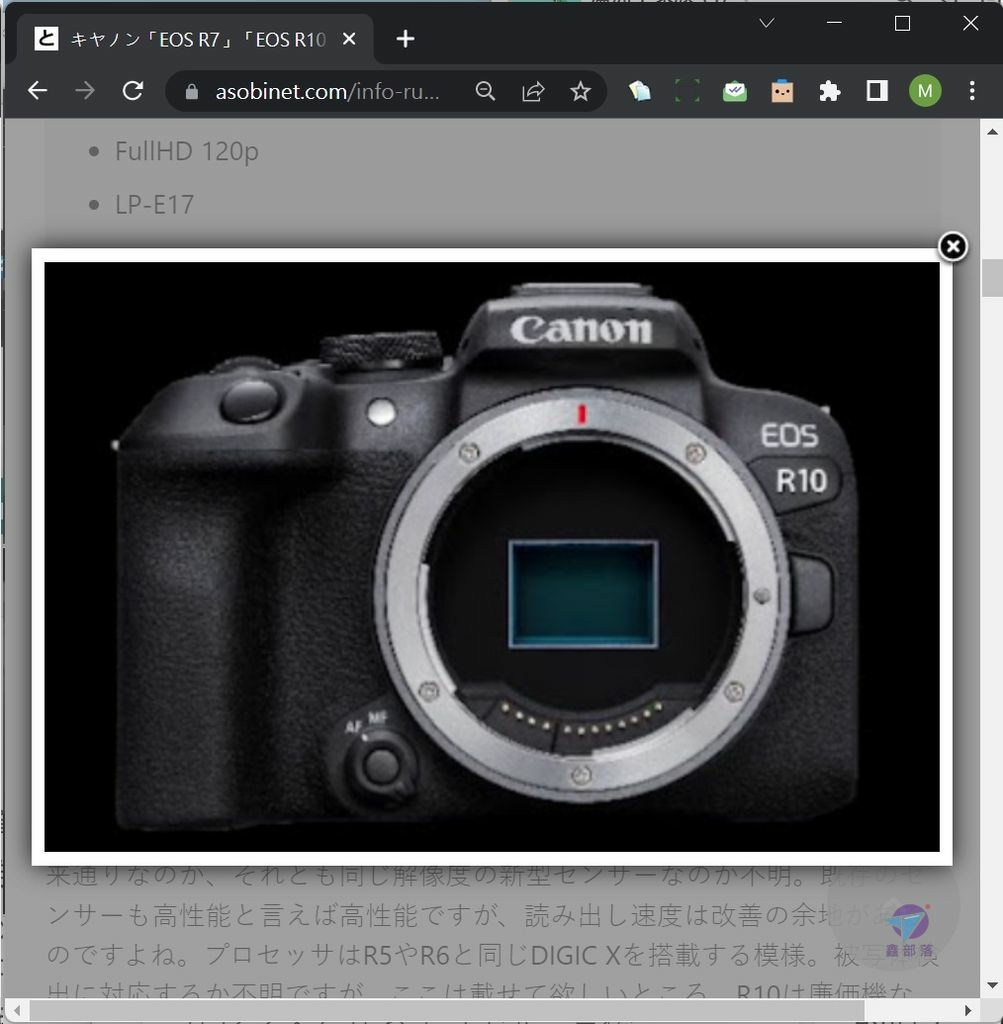
Task: Click the tab favicon
Action: point(46,39)
